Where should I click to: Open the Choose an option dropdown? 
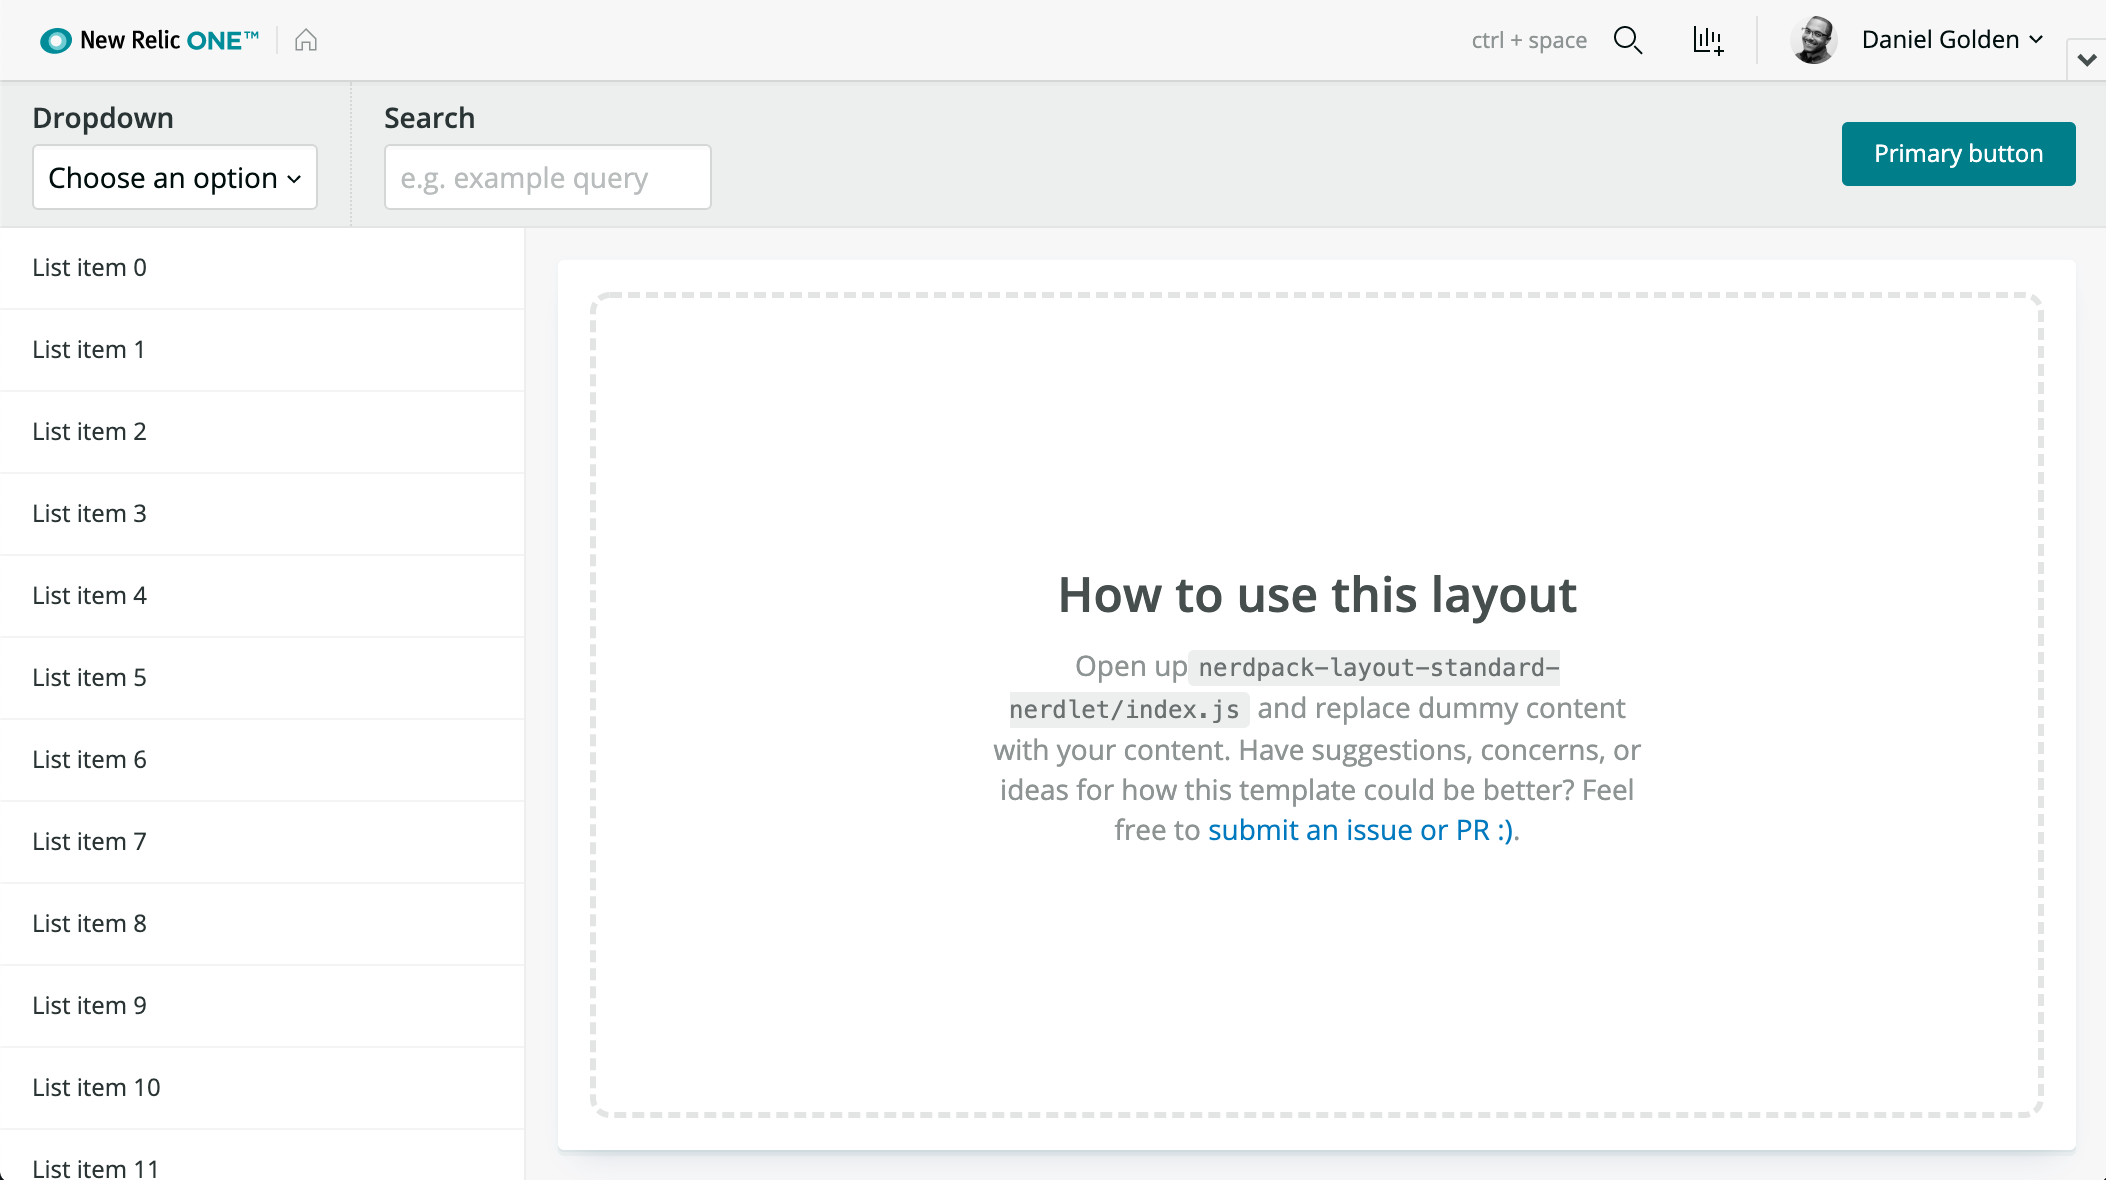click(x=175, y=178)
